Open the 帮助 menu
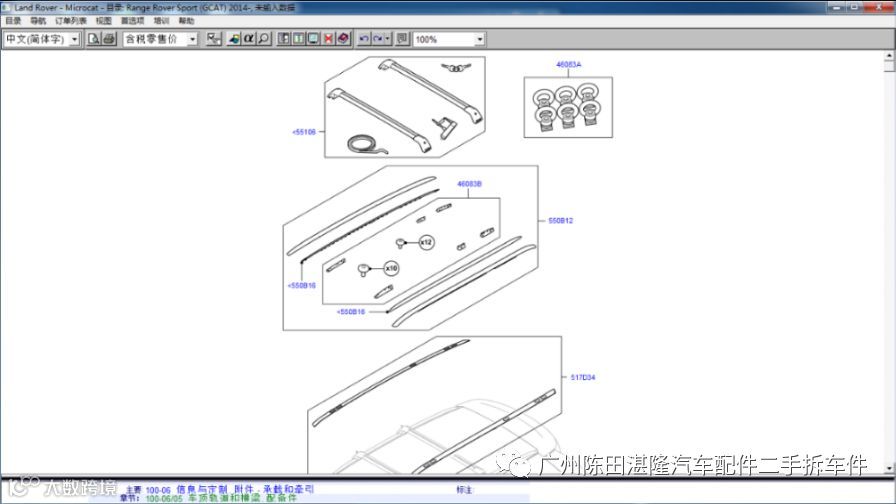The image size is (896, 504). [x=187, y=21]
